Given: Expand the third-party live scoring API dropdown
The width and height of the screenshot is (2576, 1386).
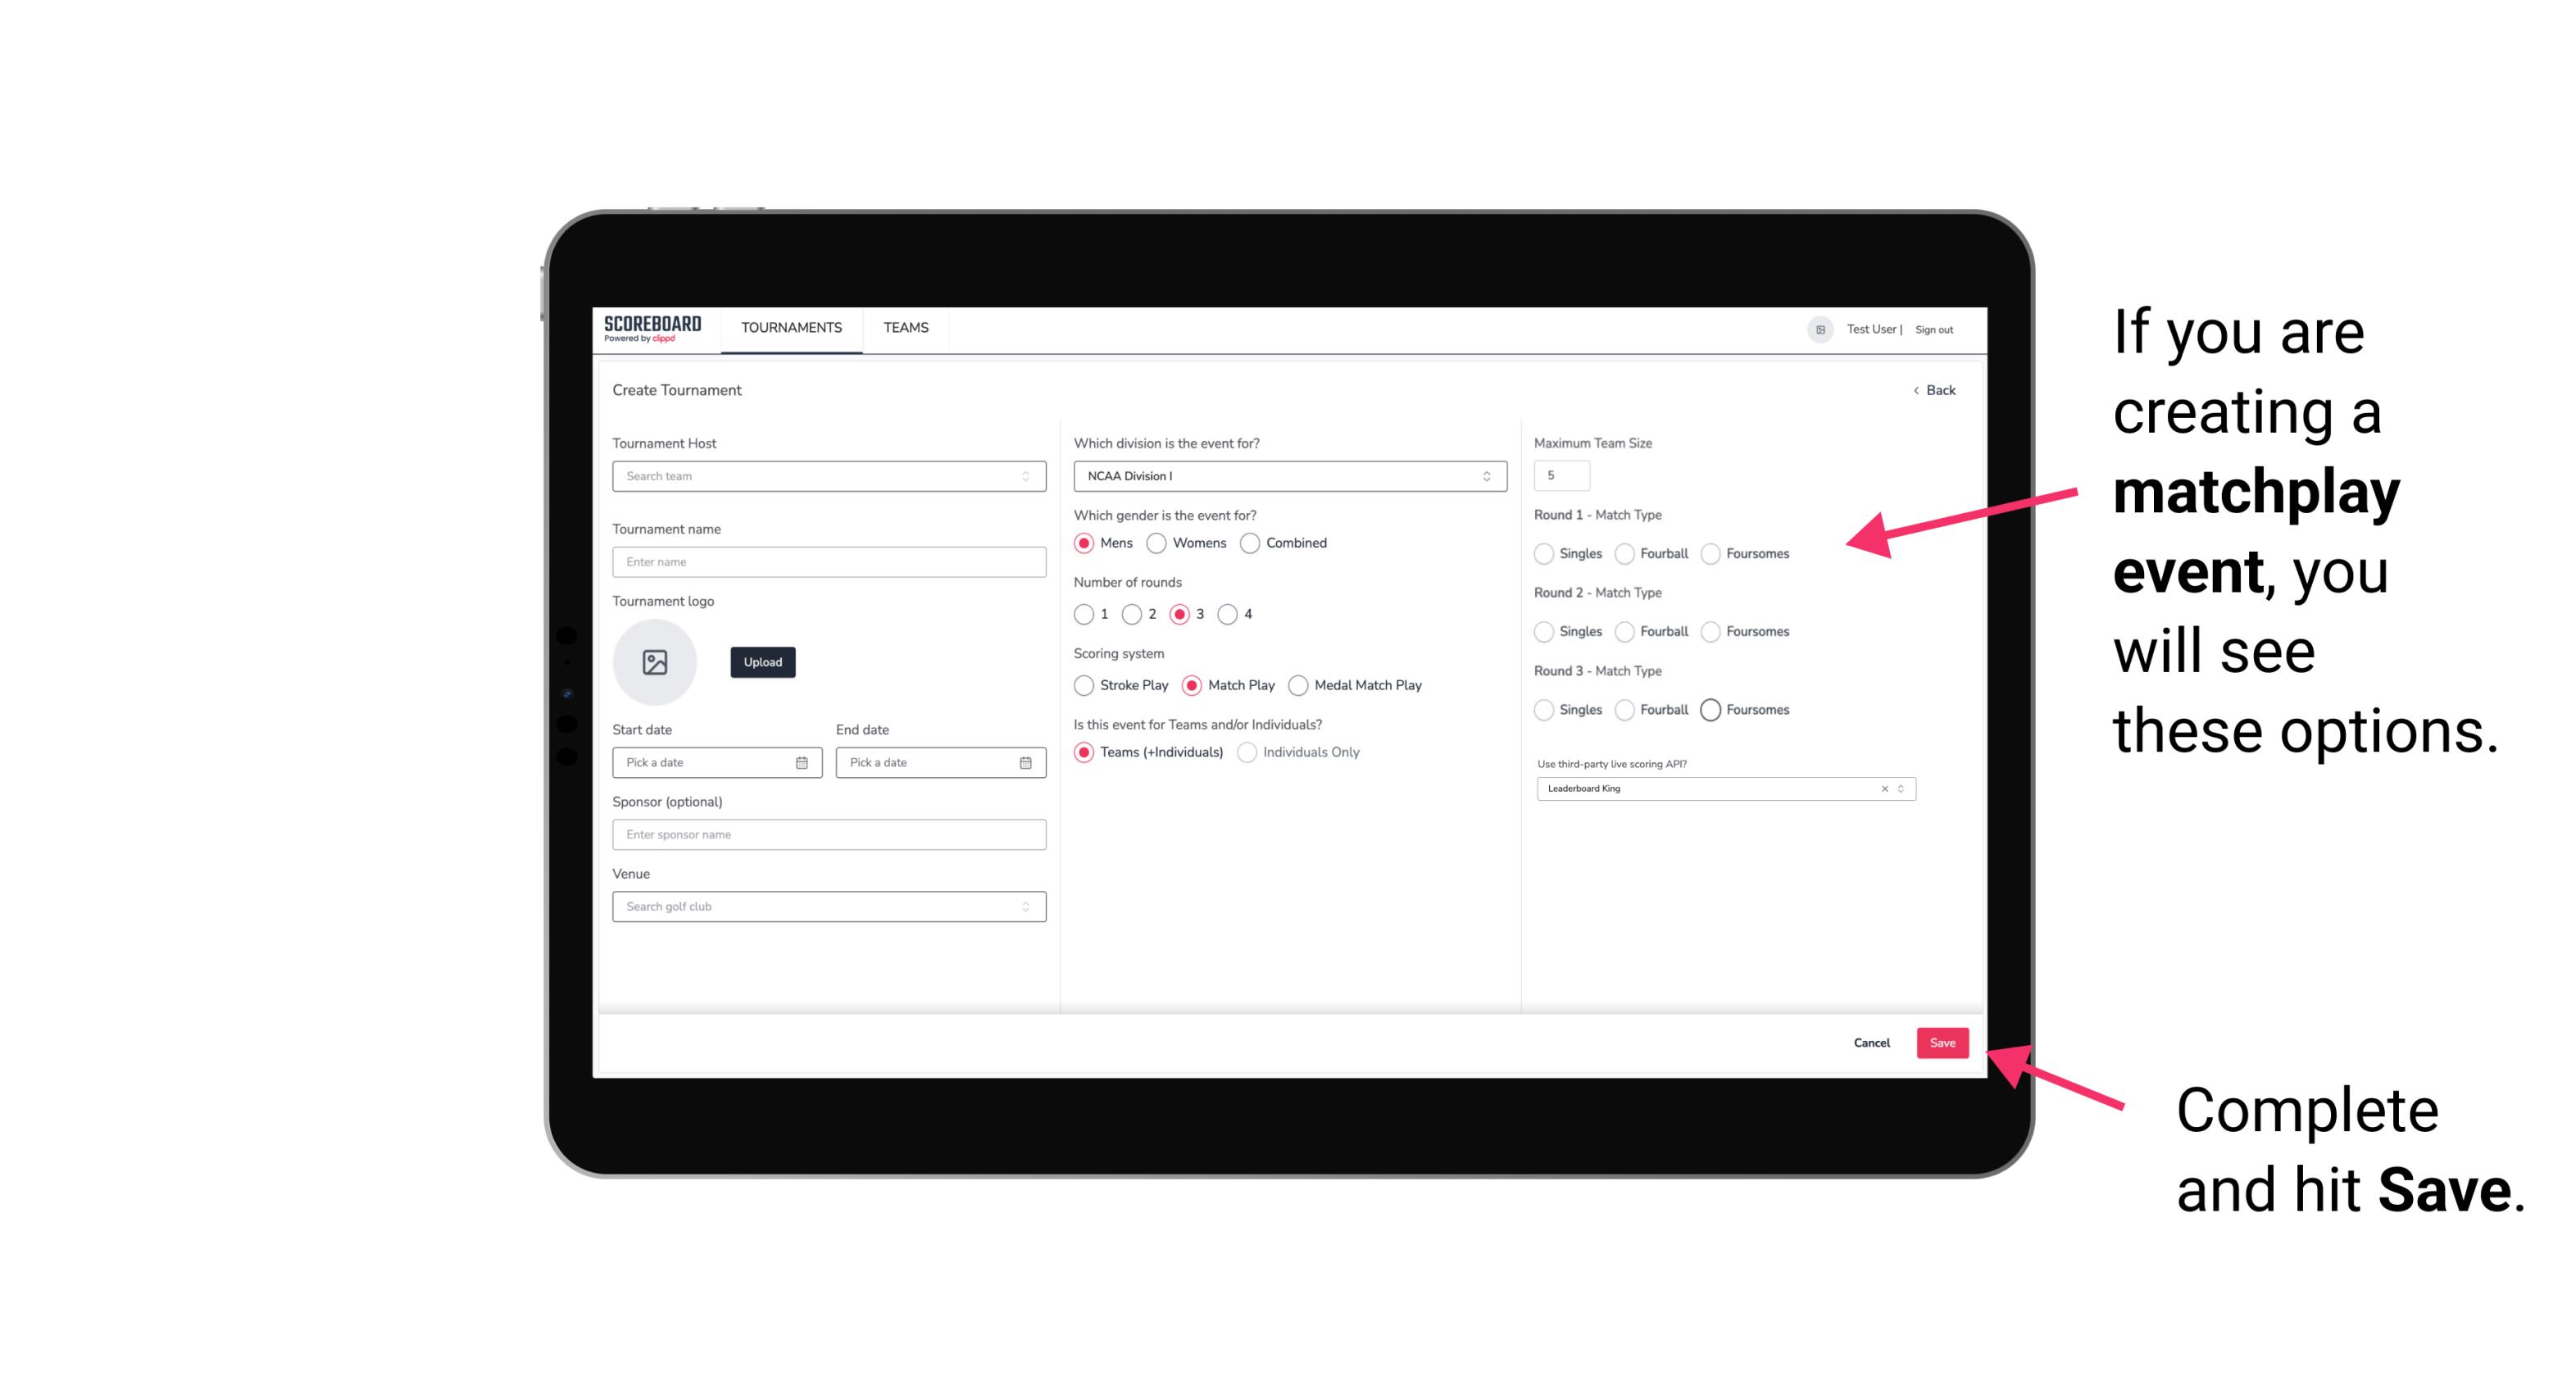Looking at the screenshot, I should point(1901,788).
